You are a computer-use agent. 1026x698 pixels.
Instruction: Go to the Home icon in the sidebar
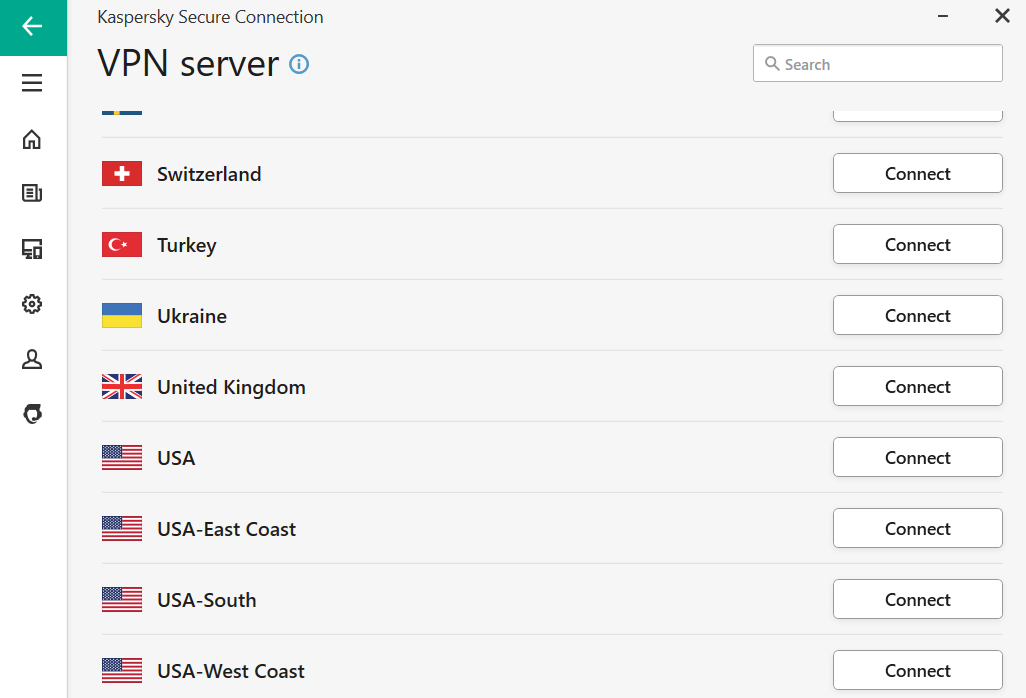point(32,139)
